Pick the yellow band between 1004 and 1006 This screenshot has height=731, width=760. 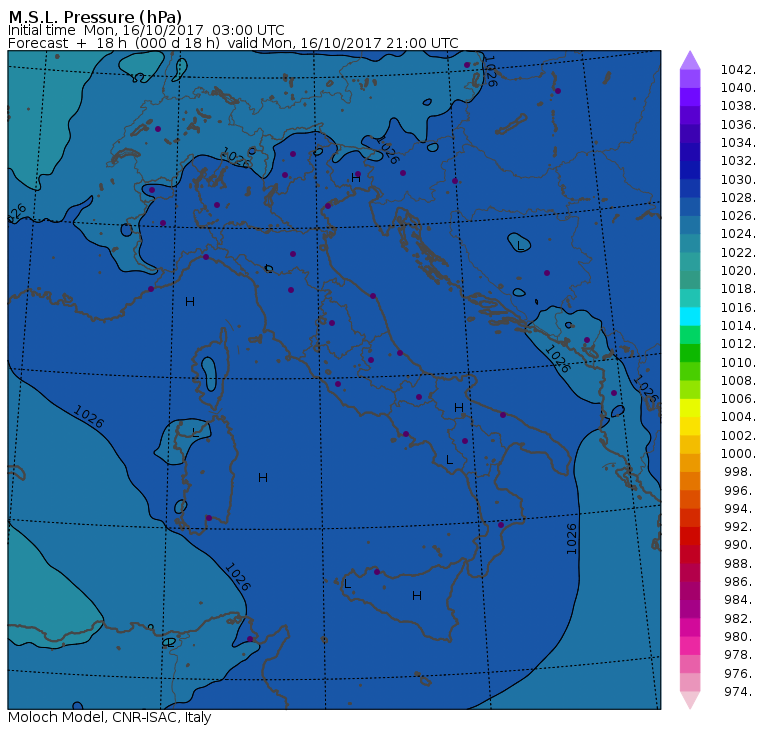pos(690,408)
